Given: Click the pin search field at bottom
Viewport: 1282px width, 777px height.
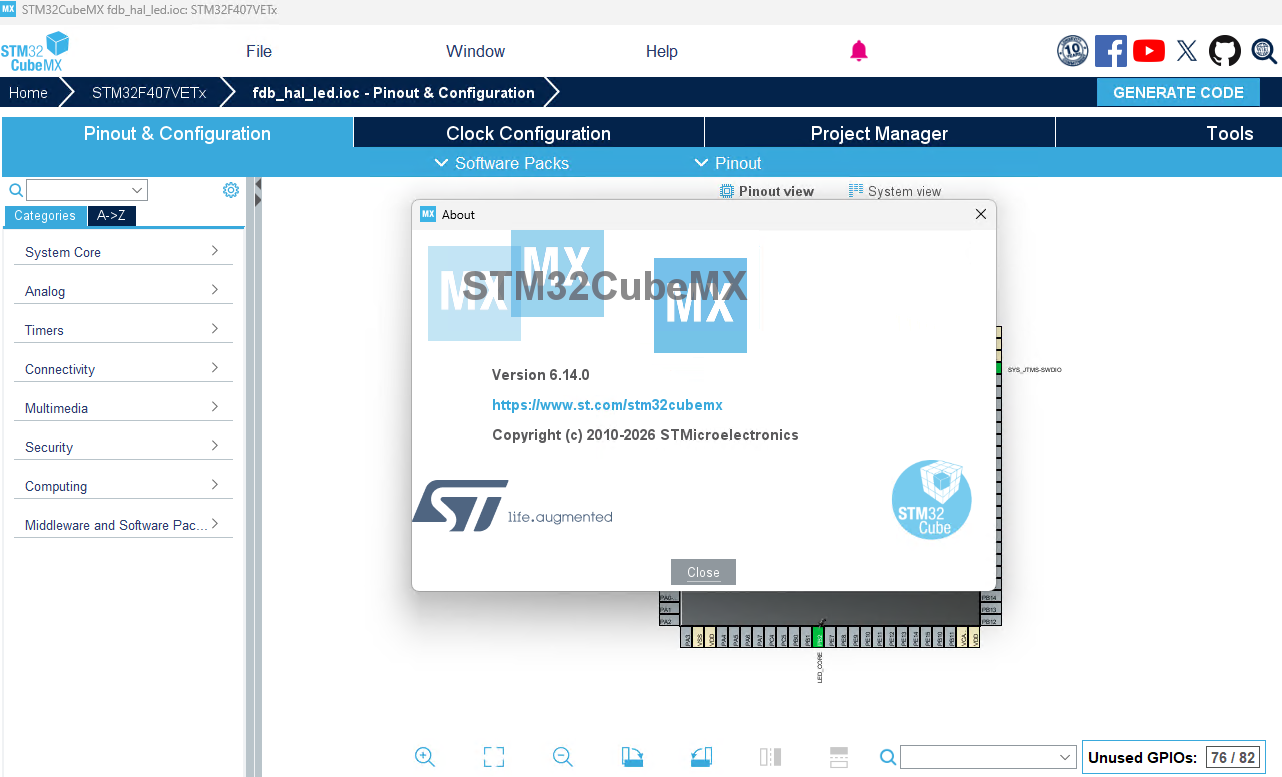Looking at the screenshot, I should coord(988,757).
